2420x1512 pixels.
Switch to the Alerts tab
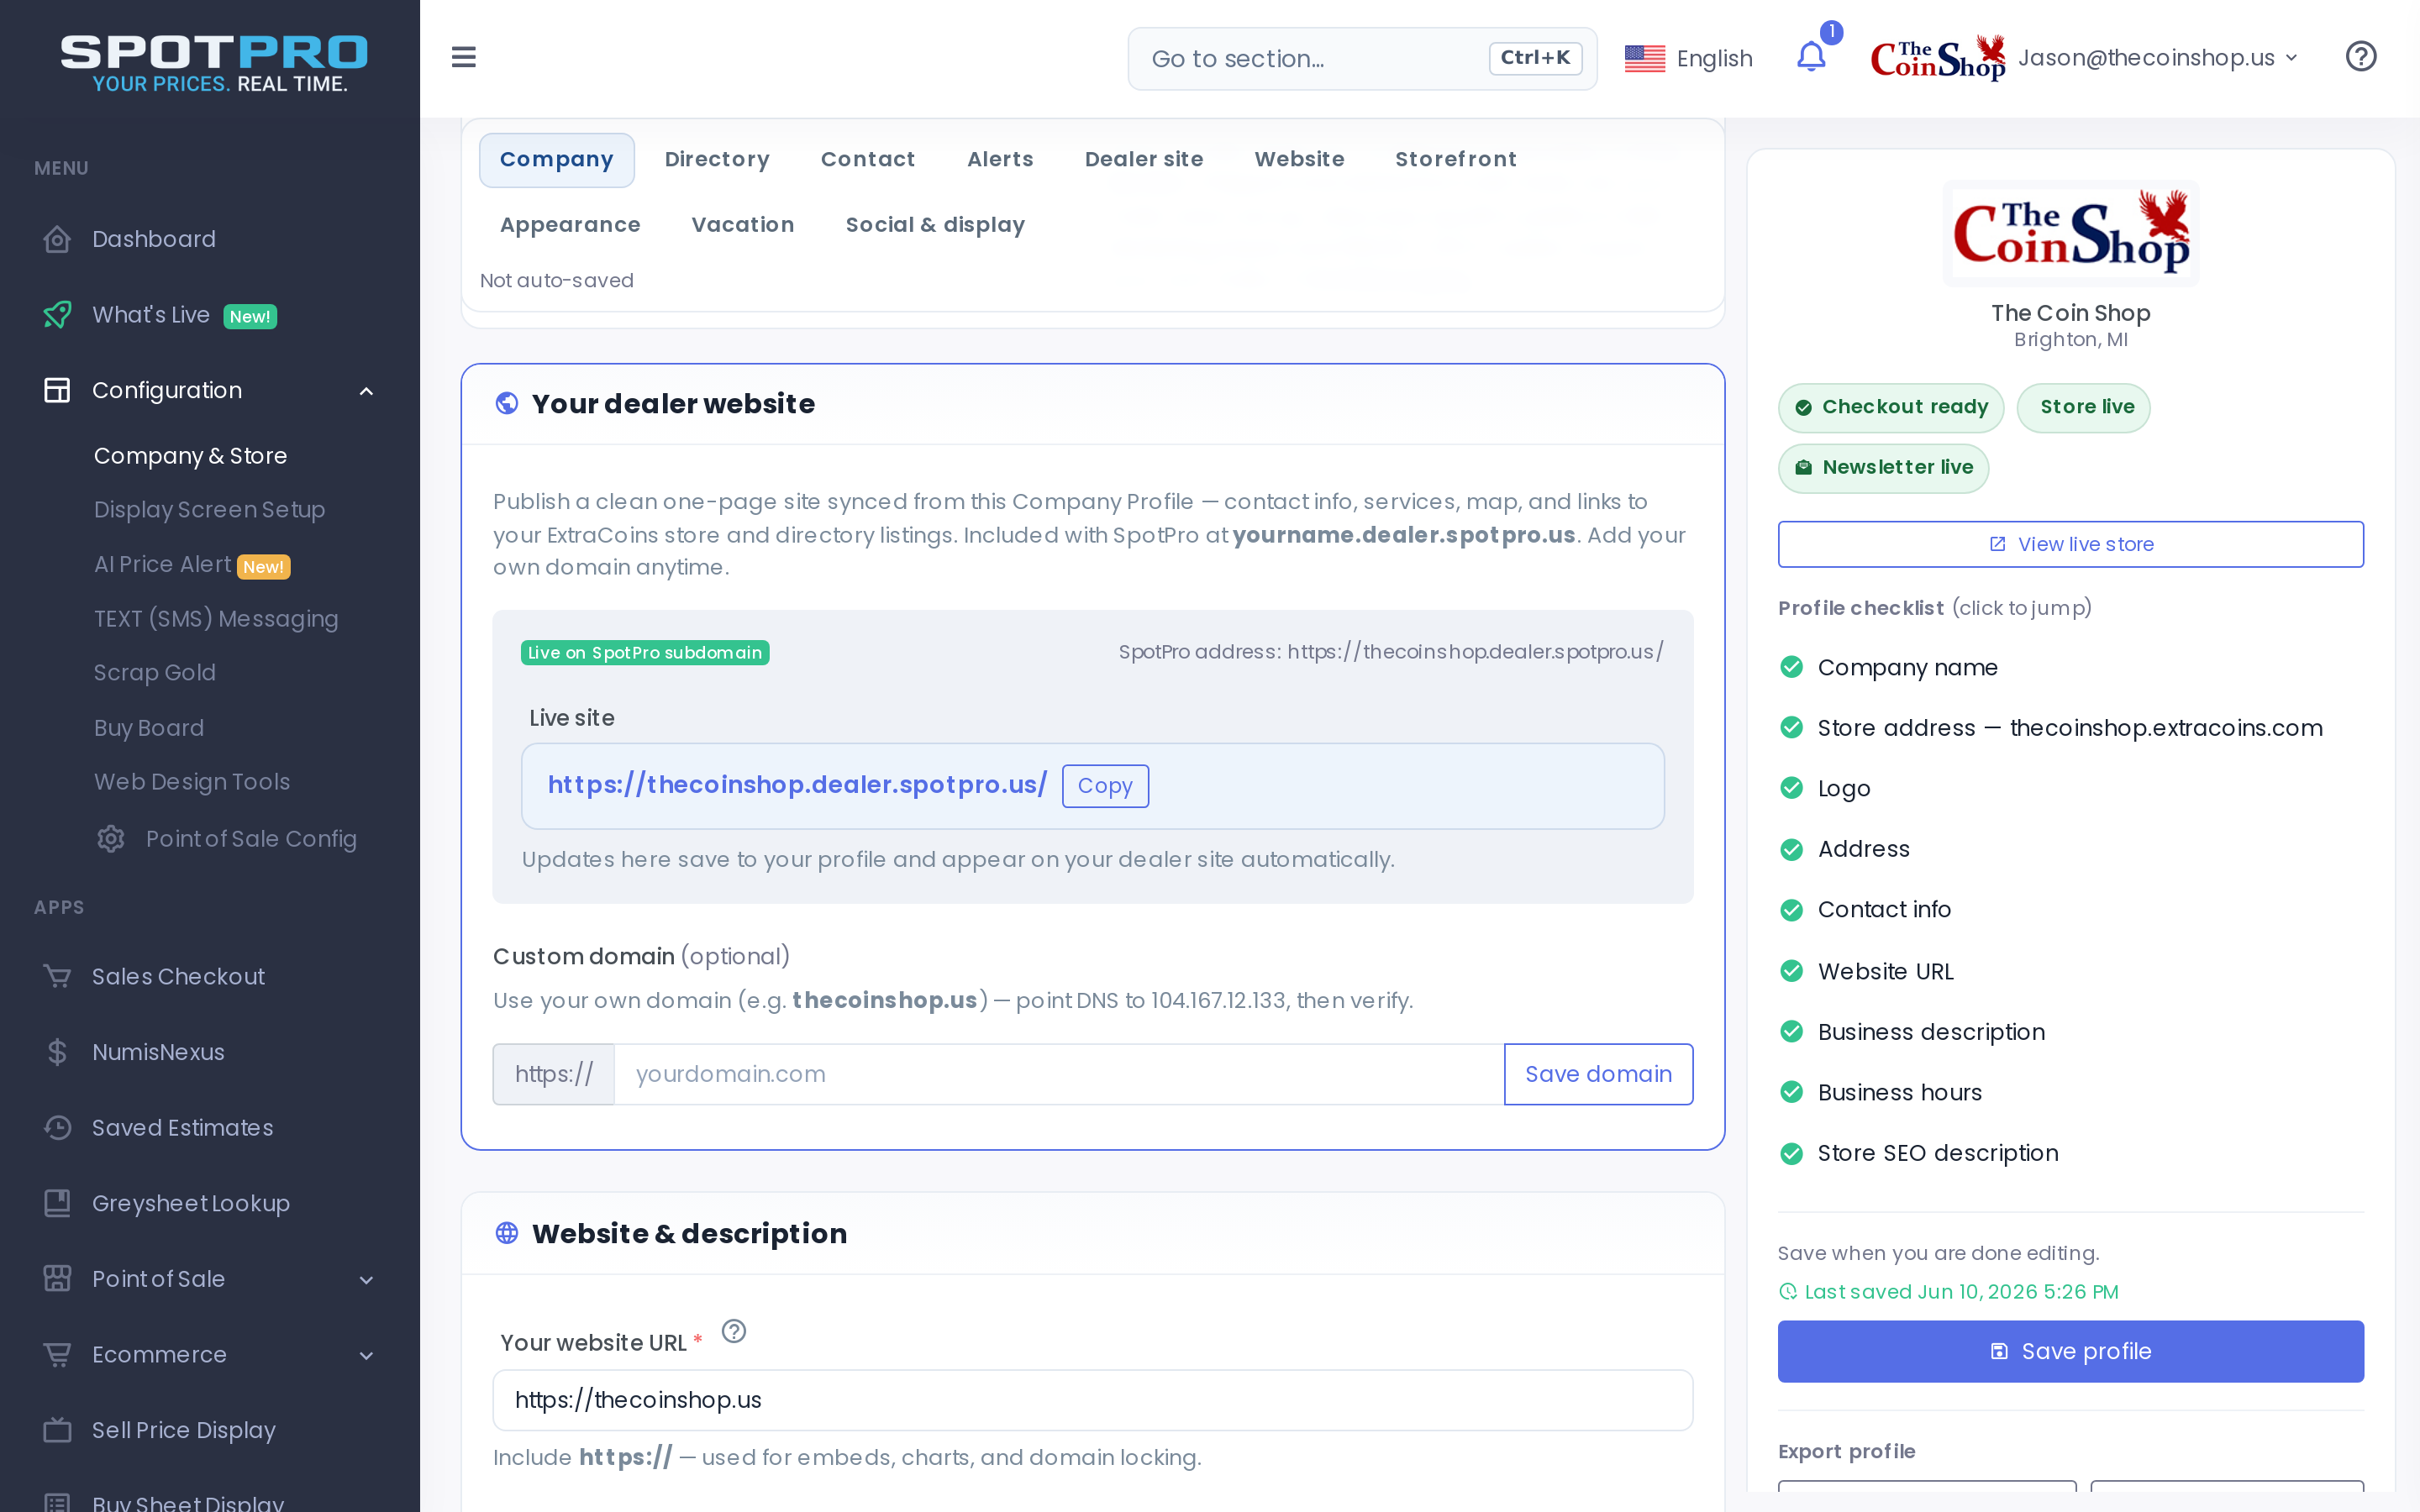(x=1000, y=160)
